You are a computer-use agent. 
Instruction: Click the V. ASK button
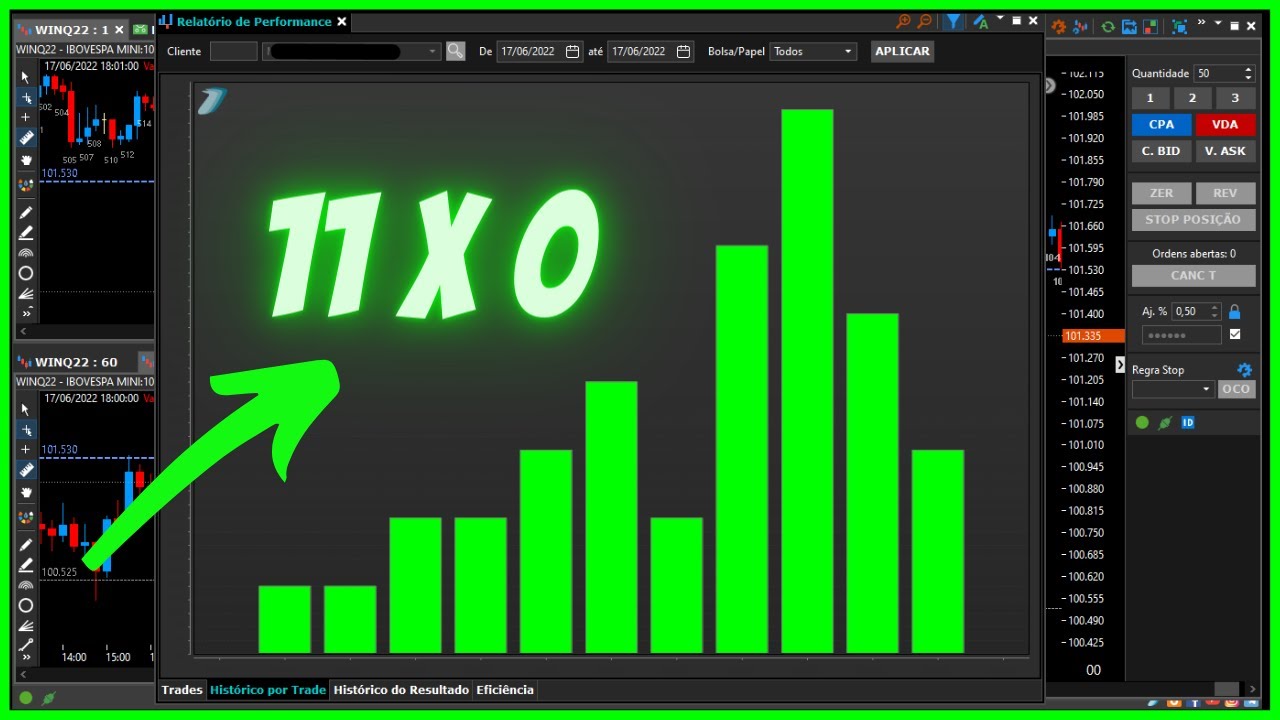pos(1225,151)
